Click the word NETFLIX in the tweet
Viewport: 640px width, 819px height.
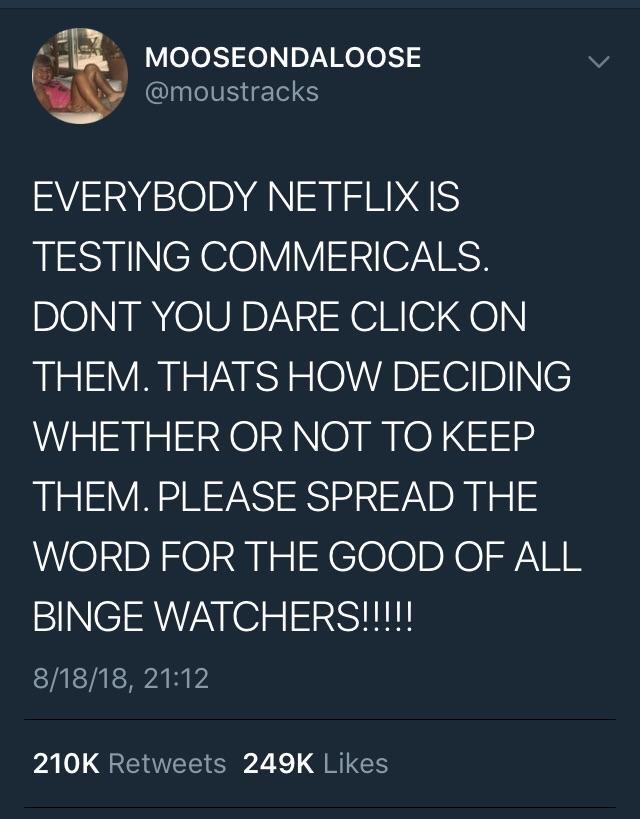point(342,197)
